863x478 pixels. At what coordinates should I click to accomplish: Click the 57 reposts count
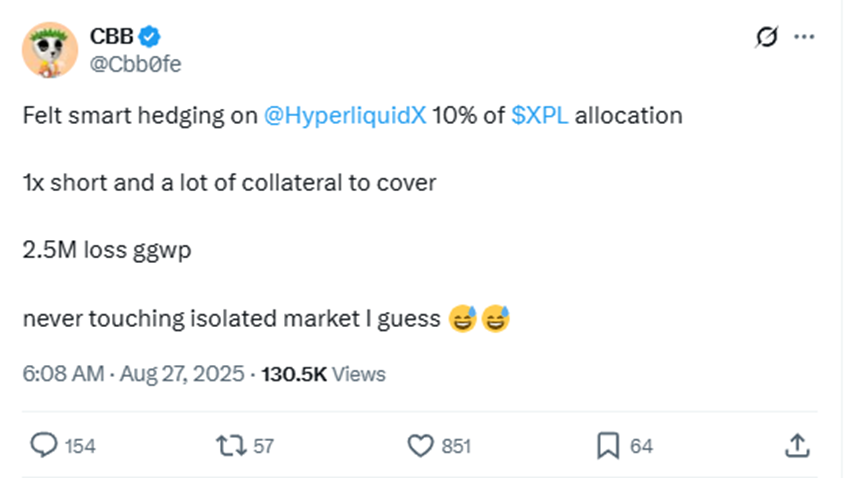coord(263,446)
